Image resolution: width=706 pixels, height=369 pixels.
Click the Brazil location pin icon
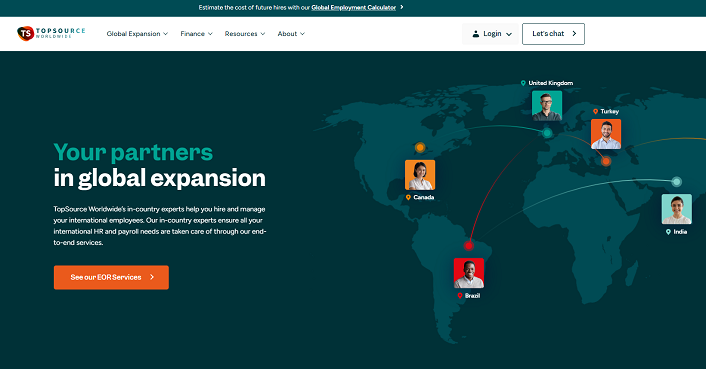(460, 296)
